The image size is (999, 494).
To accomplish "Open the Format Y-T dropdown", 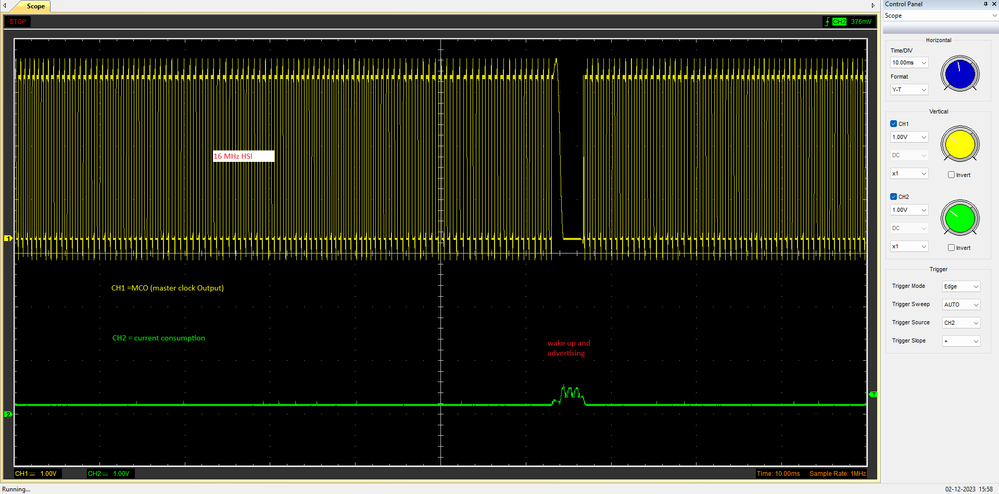I will (909, 89).
